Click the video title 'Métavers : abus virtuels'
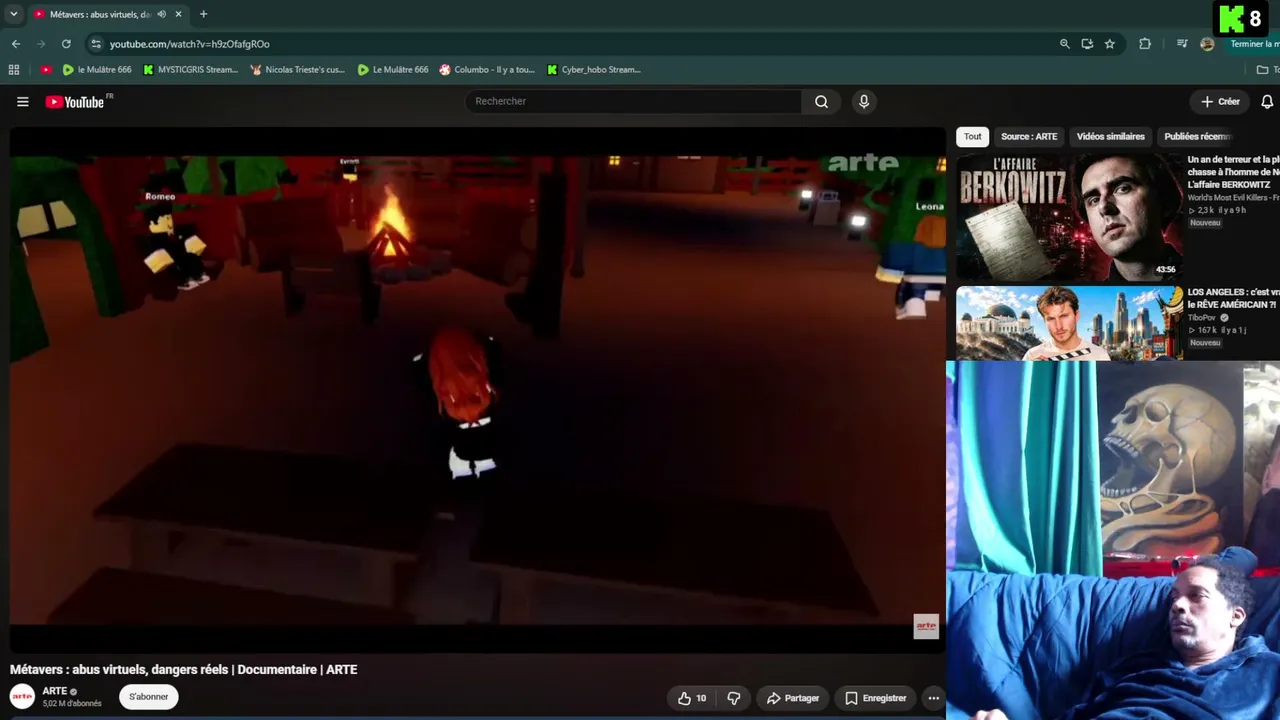Viewport: 1280px width, 720px height. coord(184,670)
